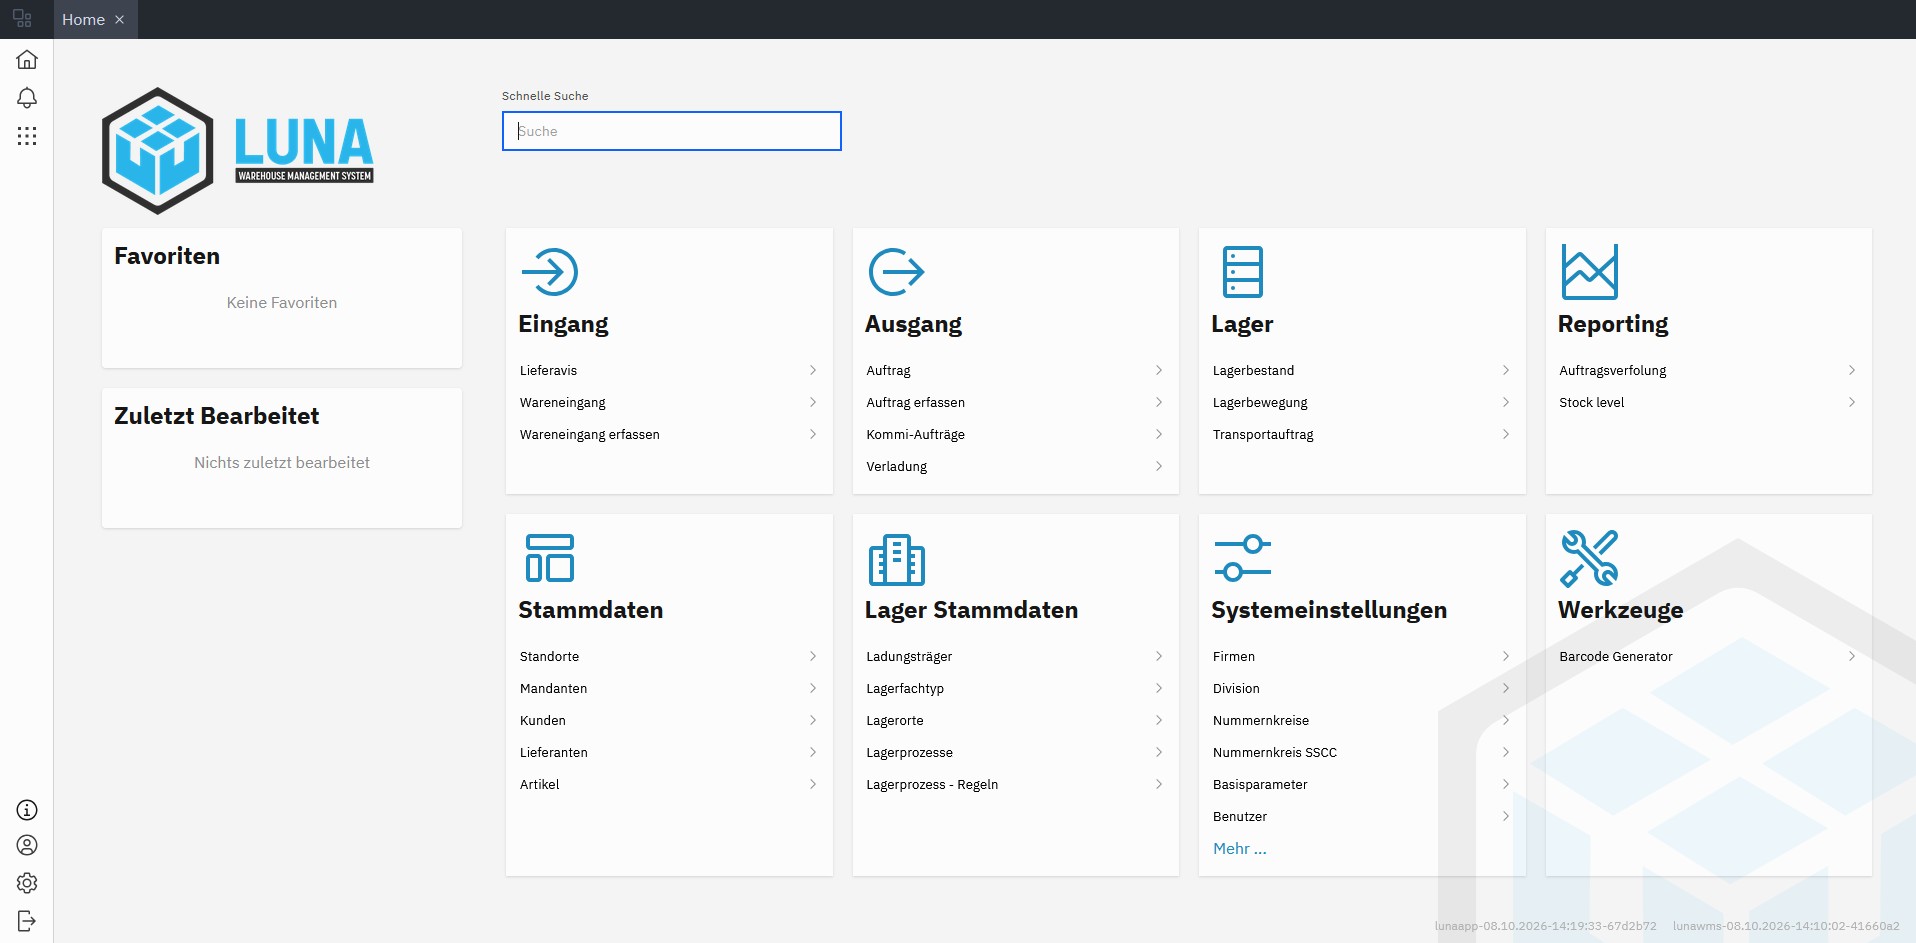Open Wareneingang list
This screenshot has height=943, width=1916.
tap(668, 402)
